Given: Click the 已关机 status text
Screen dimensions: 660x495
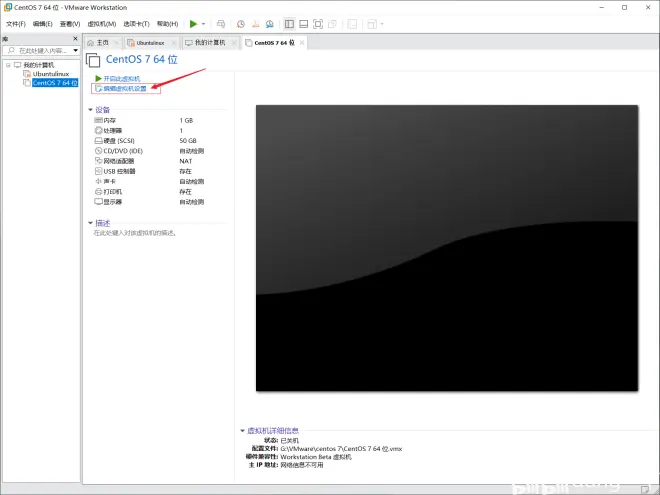Looking at the screenshot, I should 290,441.
